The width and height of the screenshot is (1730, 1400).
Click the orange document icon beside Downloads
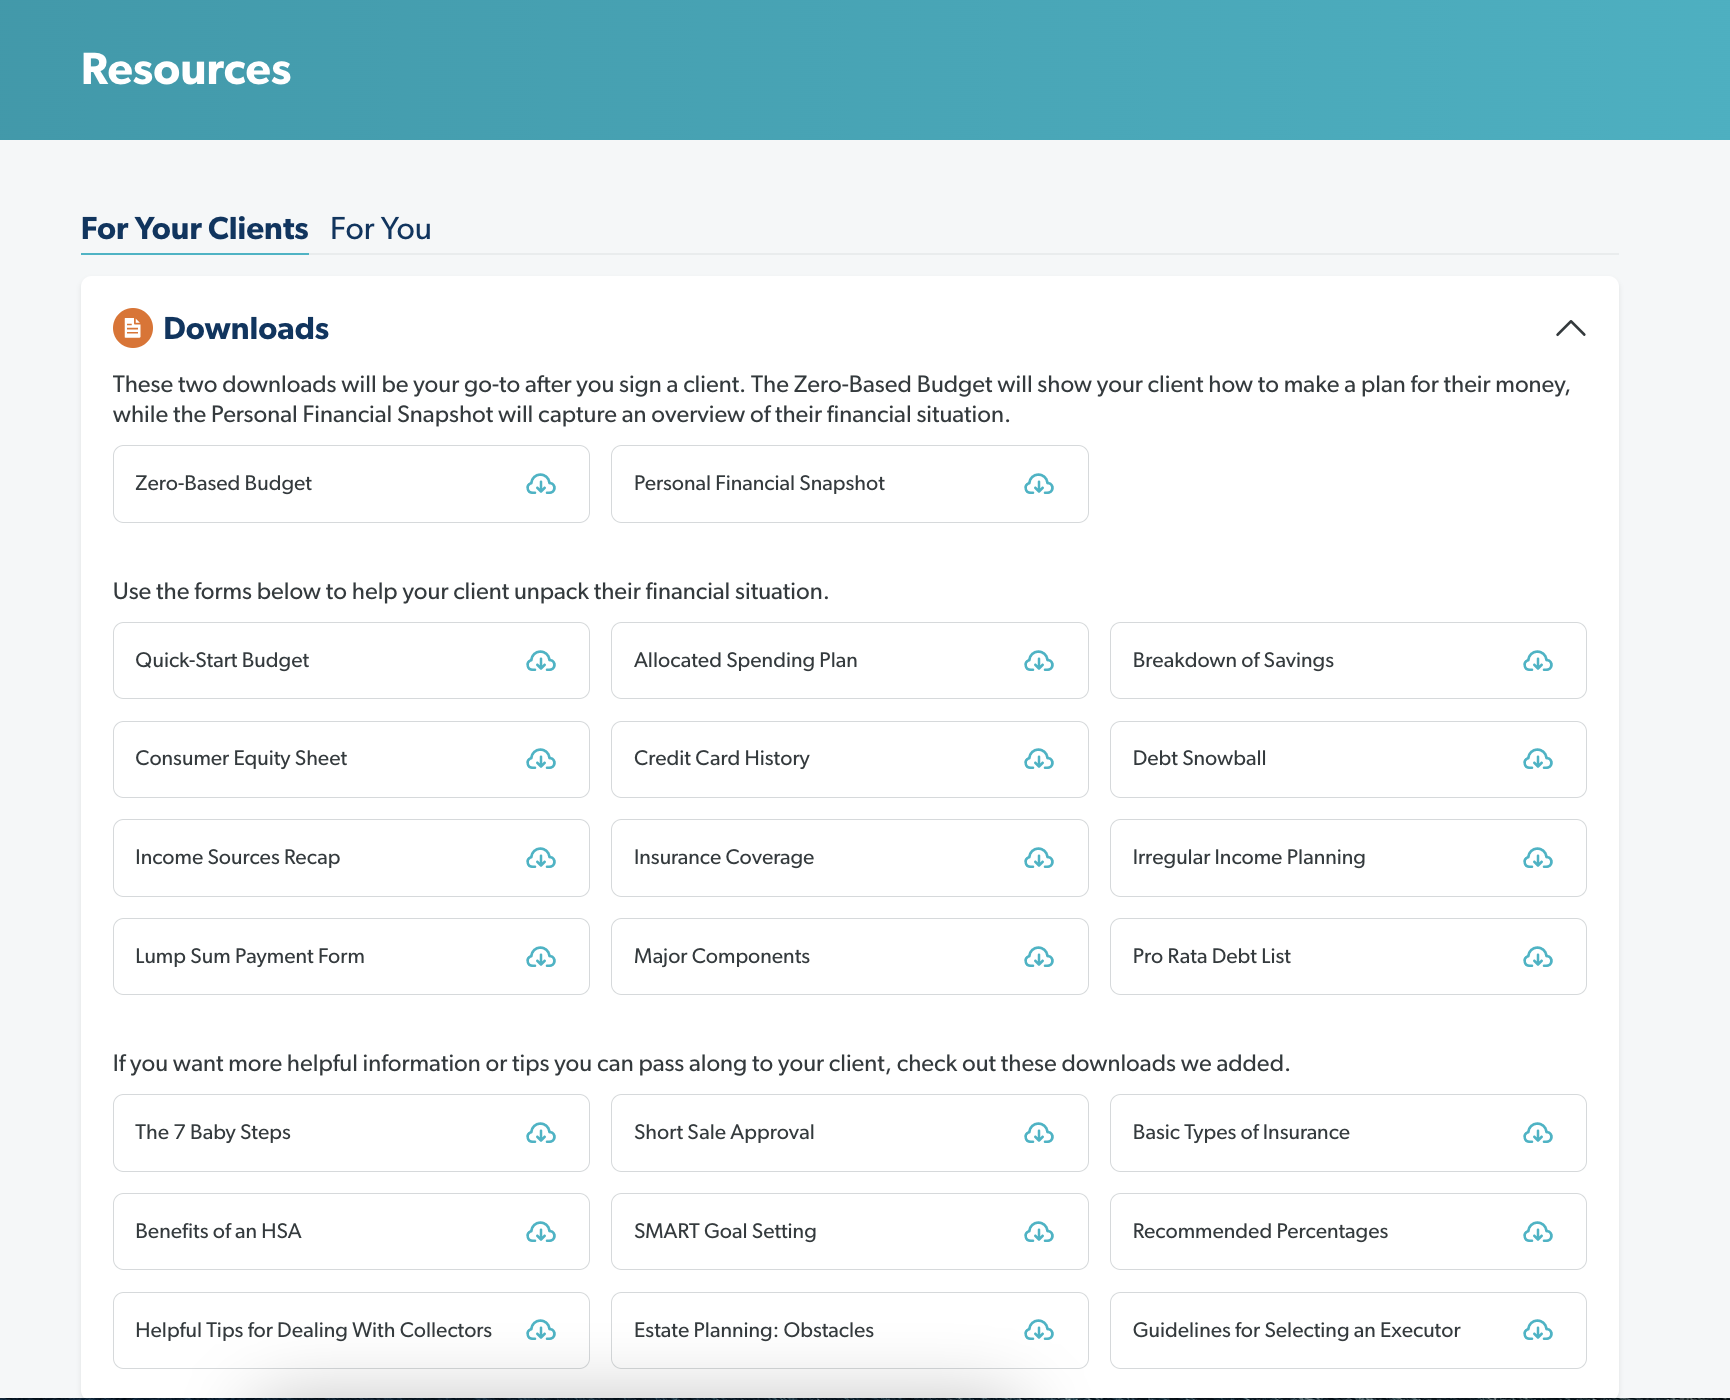click(133, 328)
